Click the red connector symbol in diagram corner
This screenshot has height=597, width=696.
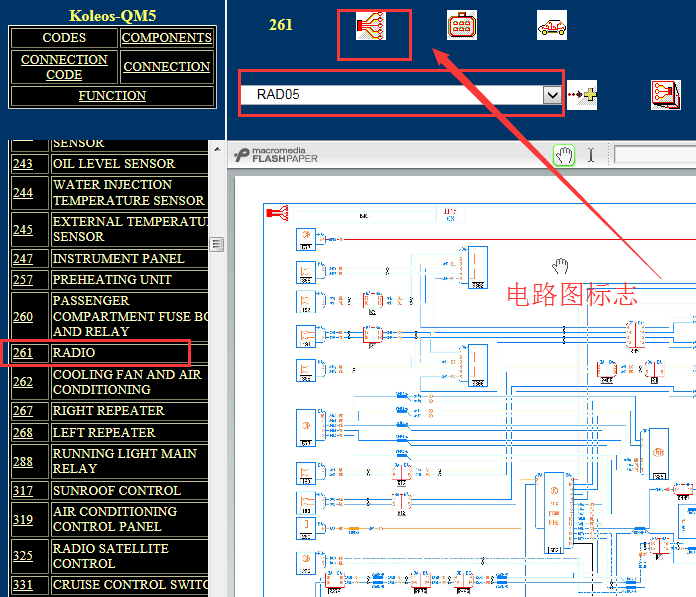[278, 213]
